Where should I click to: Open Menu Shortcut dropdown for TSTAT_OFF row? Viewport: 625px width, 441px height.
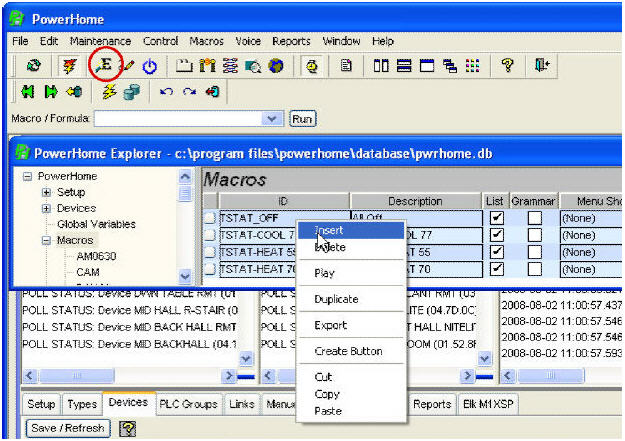click(x=591, y=218)
